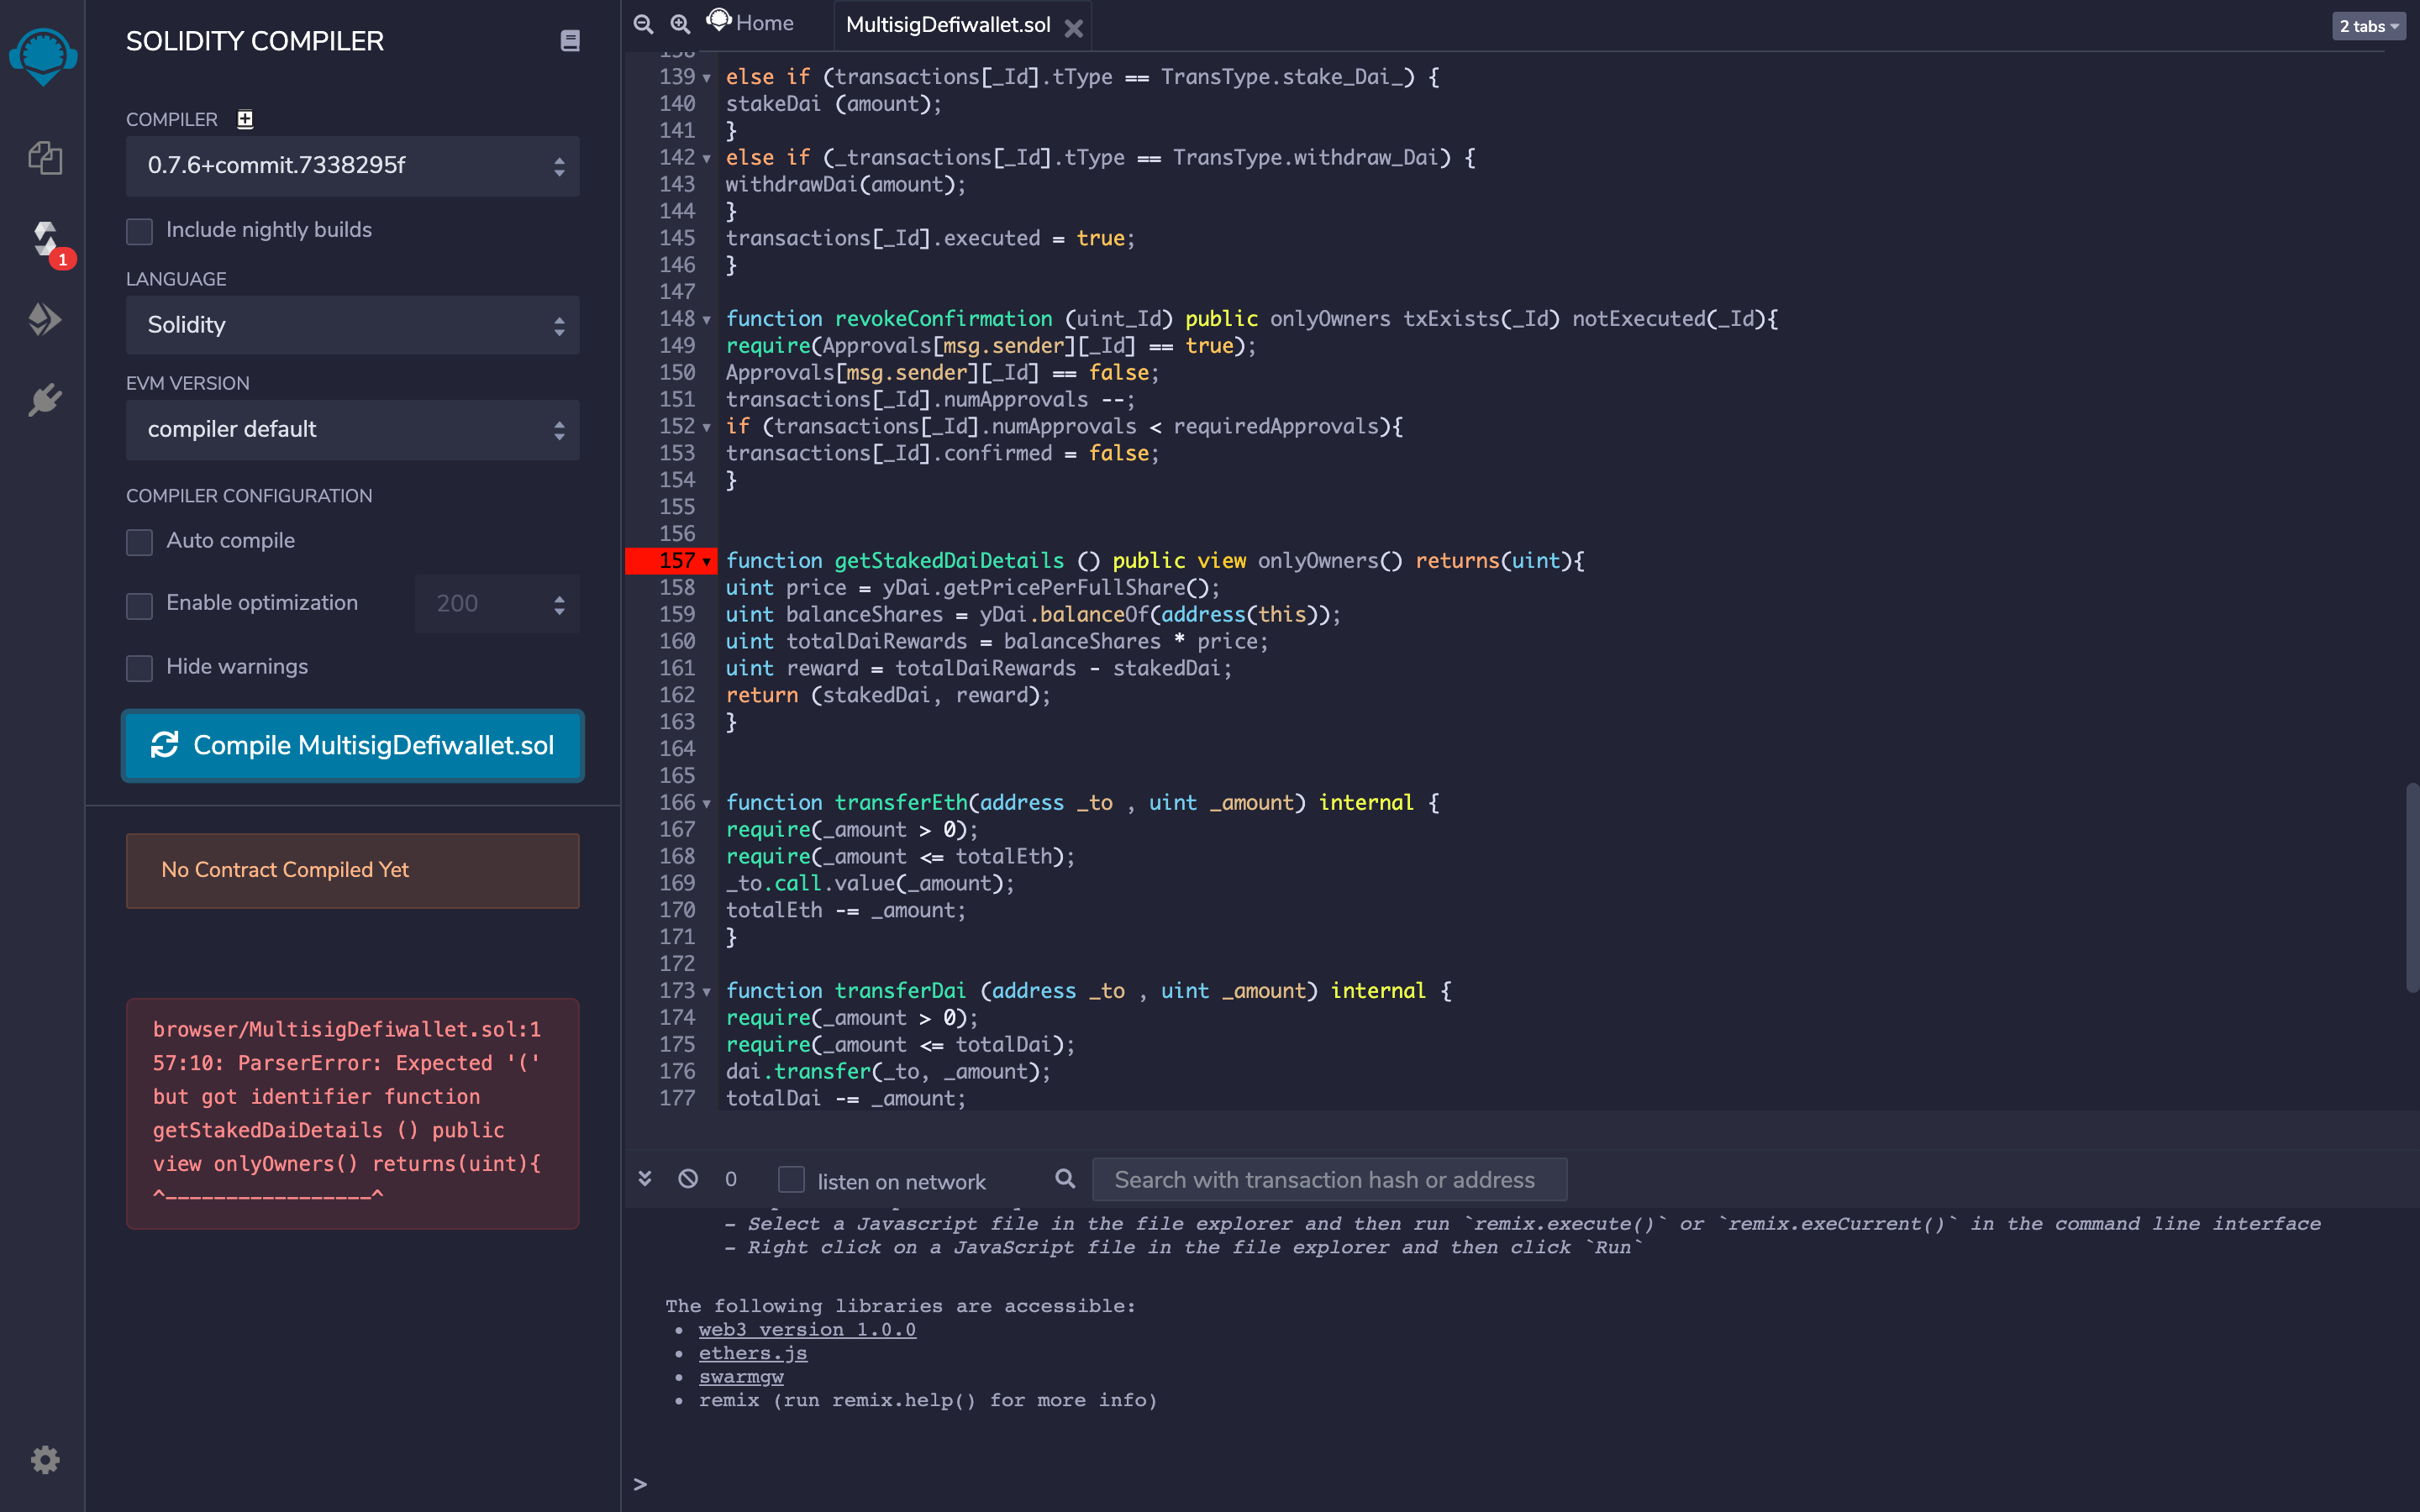
Task: Collapse transferDai fold at line 173
Action: pyautogui.click(x=707, y=991)
